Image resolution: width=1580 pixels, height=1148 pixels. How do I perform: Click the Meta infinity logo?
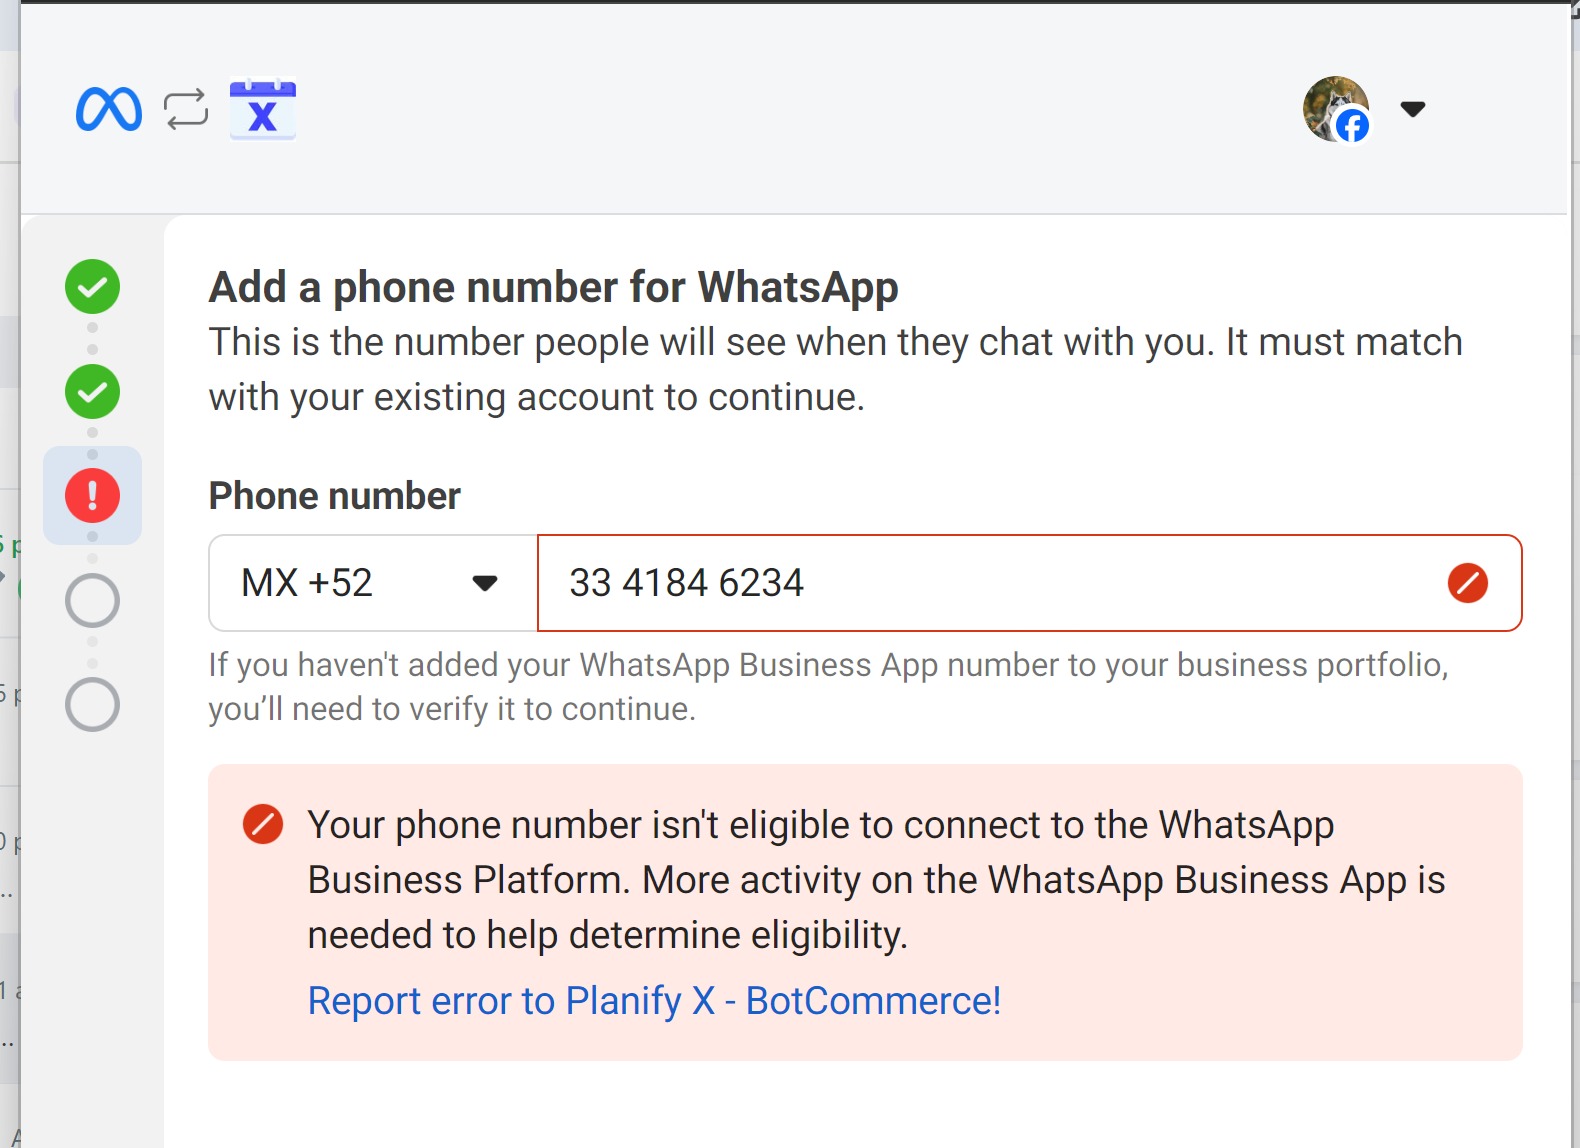(108, 109)
